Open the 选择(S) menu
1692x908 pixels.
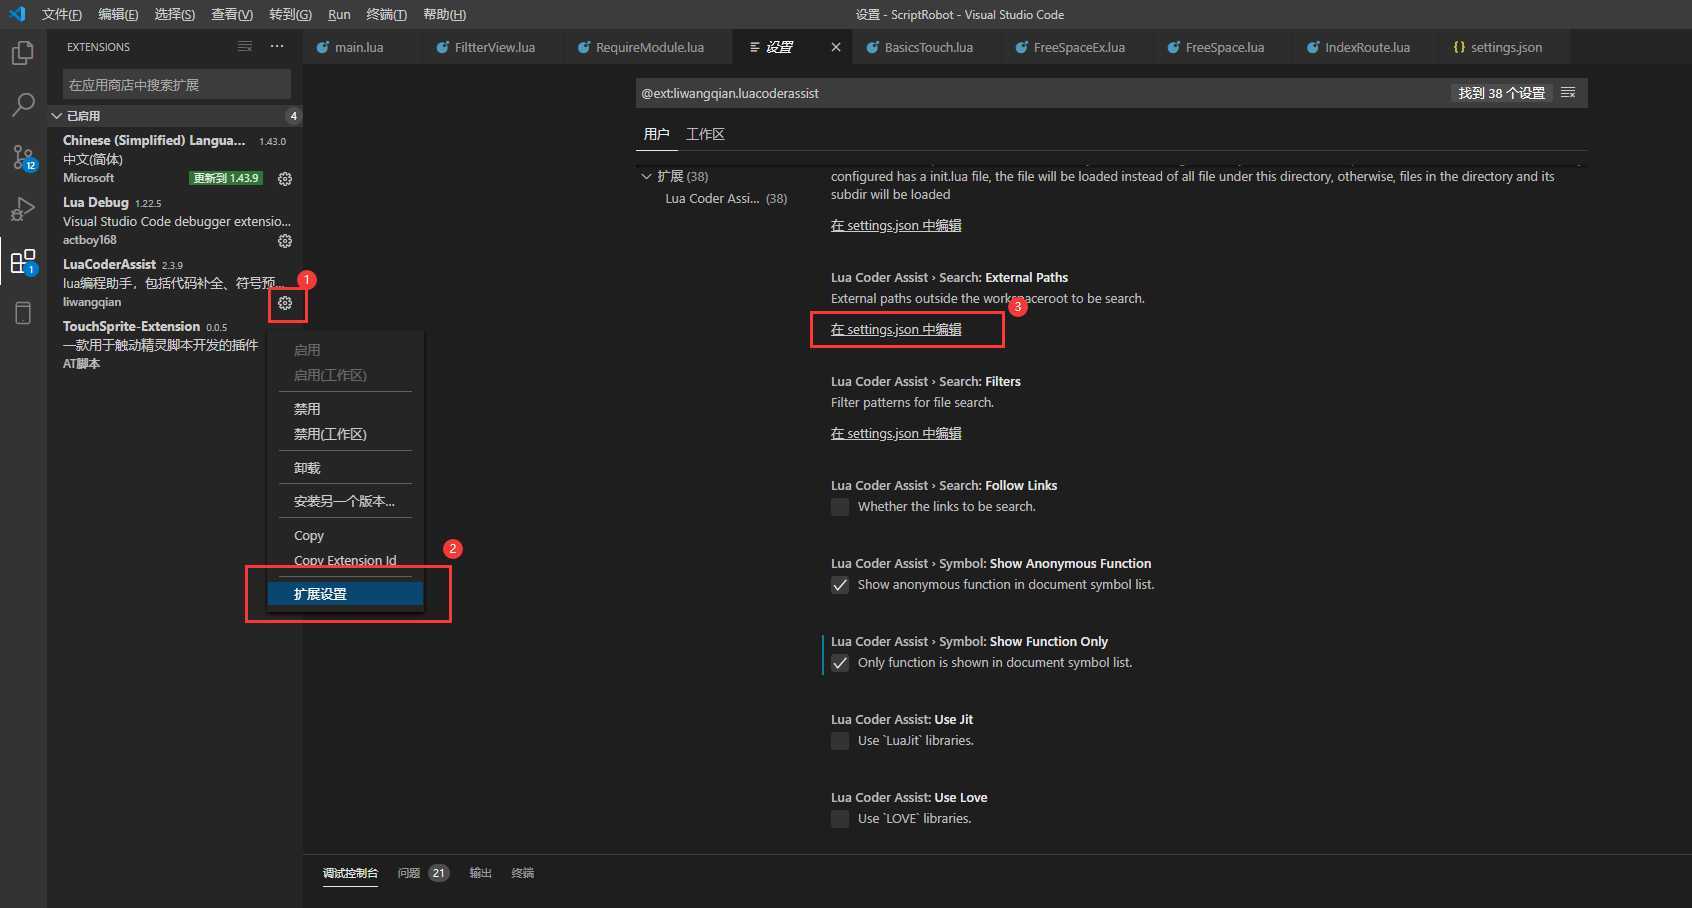click(175, 14)
